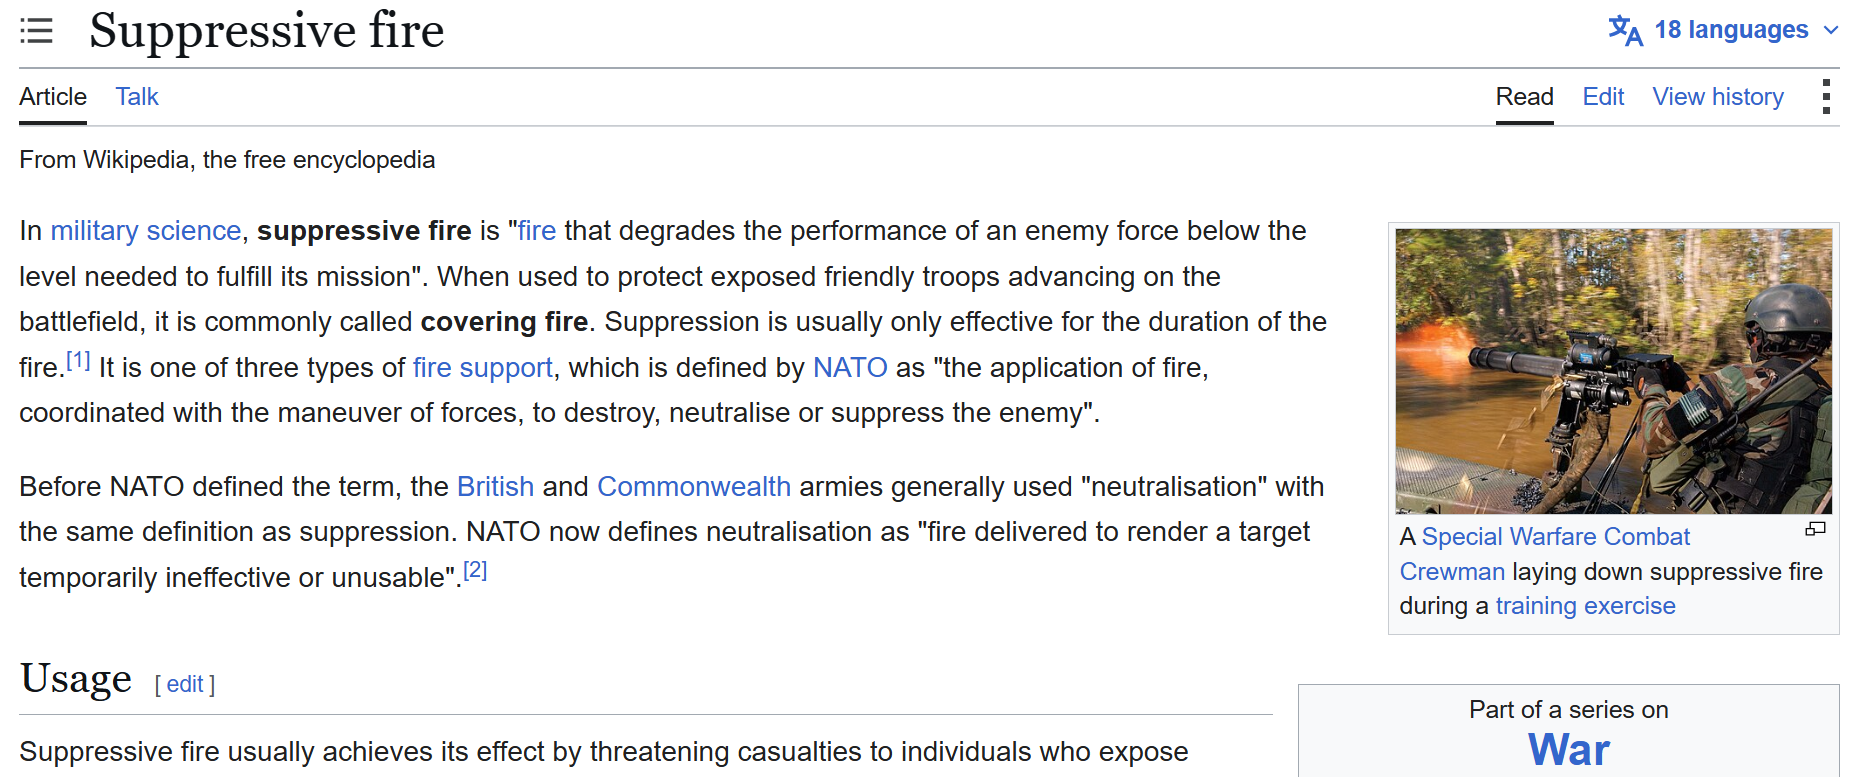Image resolution: width=1861 pixels, height=777 pixels.
Task: Open the Edit tab
Action: [x=1603, y=97]
